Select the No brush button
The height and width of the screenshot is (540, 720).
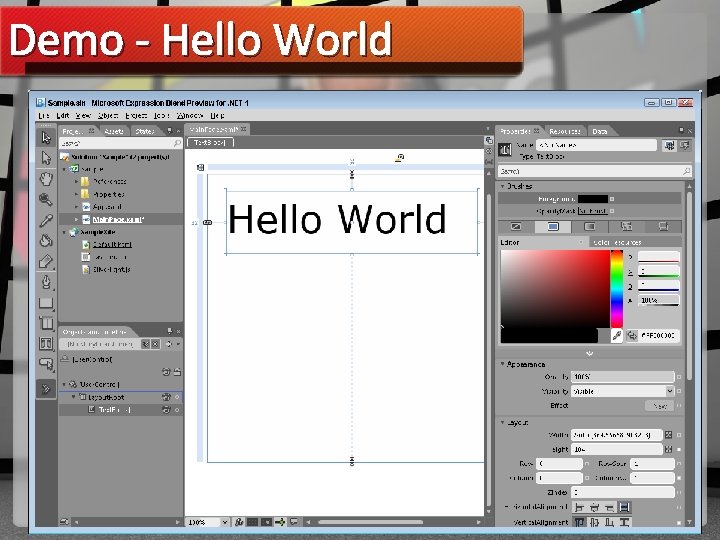point(516,226)
